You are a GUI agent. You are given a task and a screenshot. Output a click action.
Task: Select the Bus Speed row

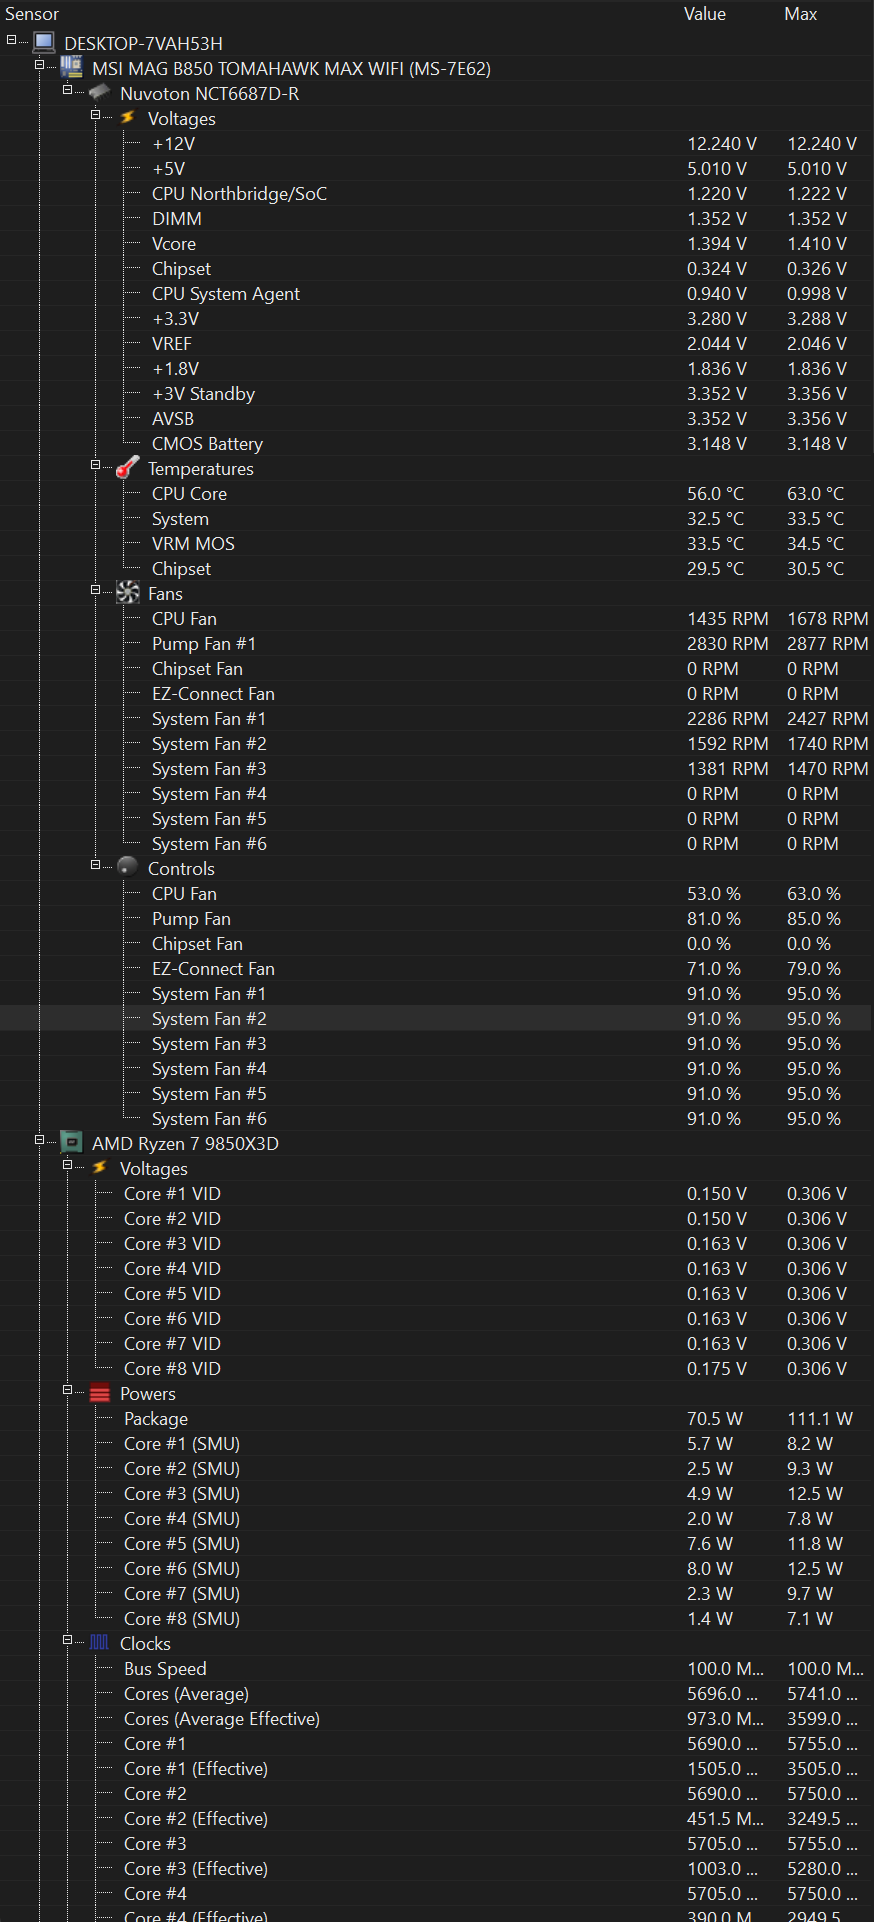coord(437,1669)
